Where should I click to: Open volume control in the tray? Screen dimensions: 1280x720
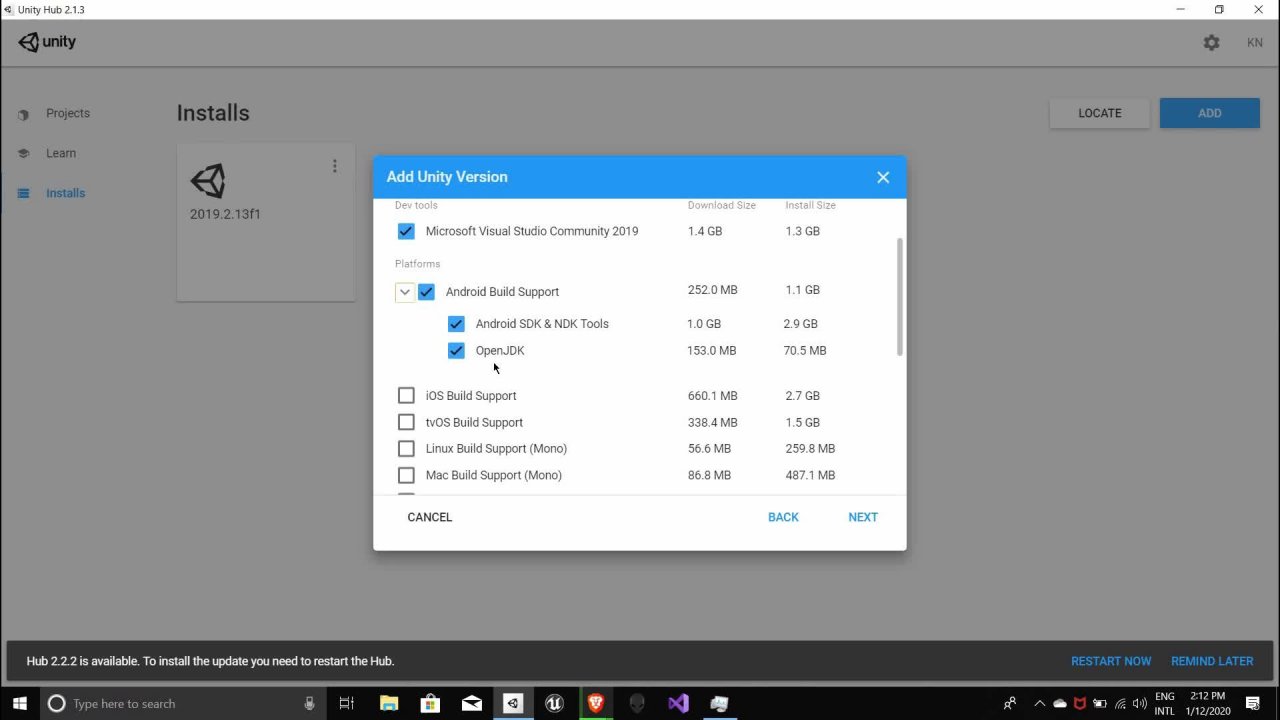click(x=1140, y=704)
